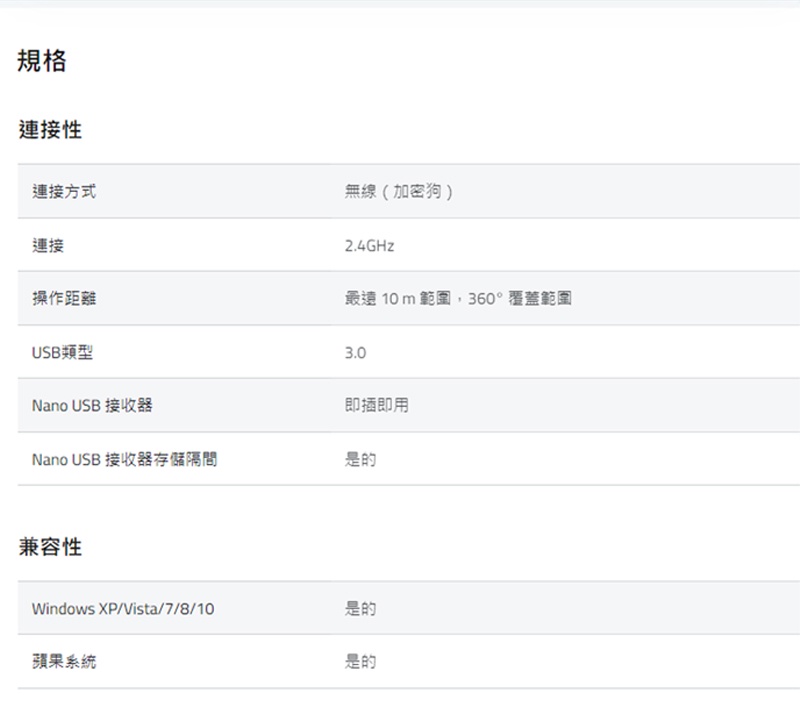The width and height of the screenshot is (800, 717).
Task: Select 是的 in the 蘋果系統 row
Action: [x=360, y=662]
